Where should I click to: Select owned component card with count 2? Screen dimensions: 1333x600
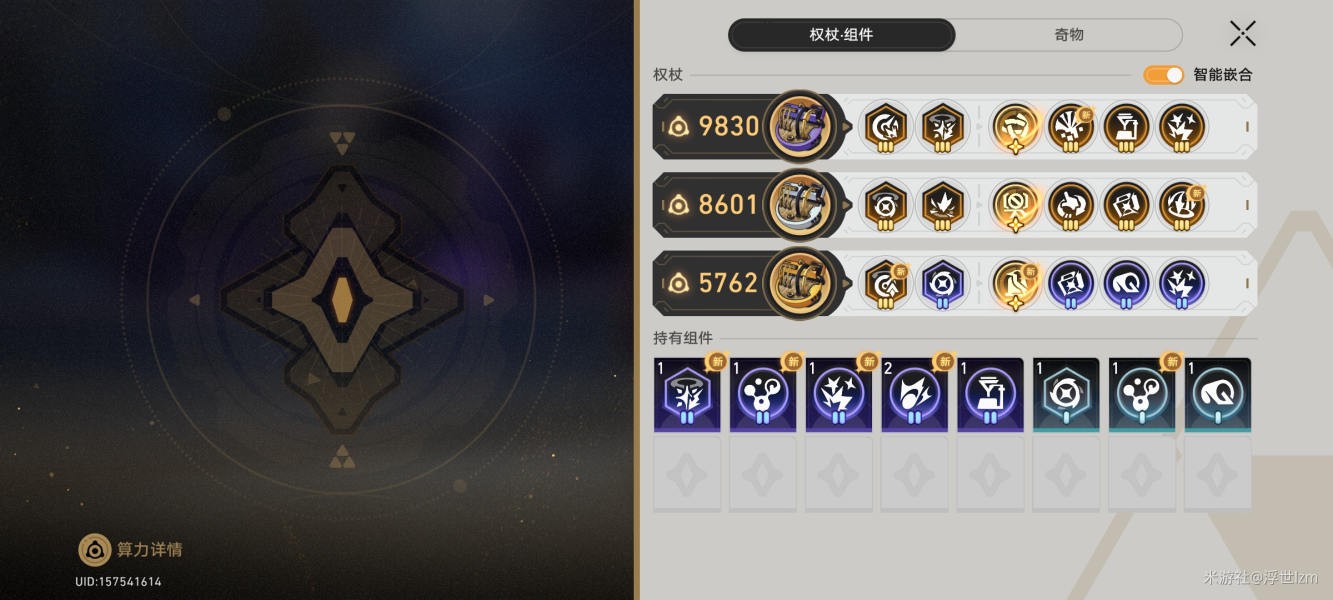pos(915,395)
